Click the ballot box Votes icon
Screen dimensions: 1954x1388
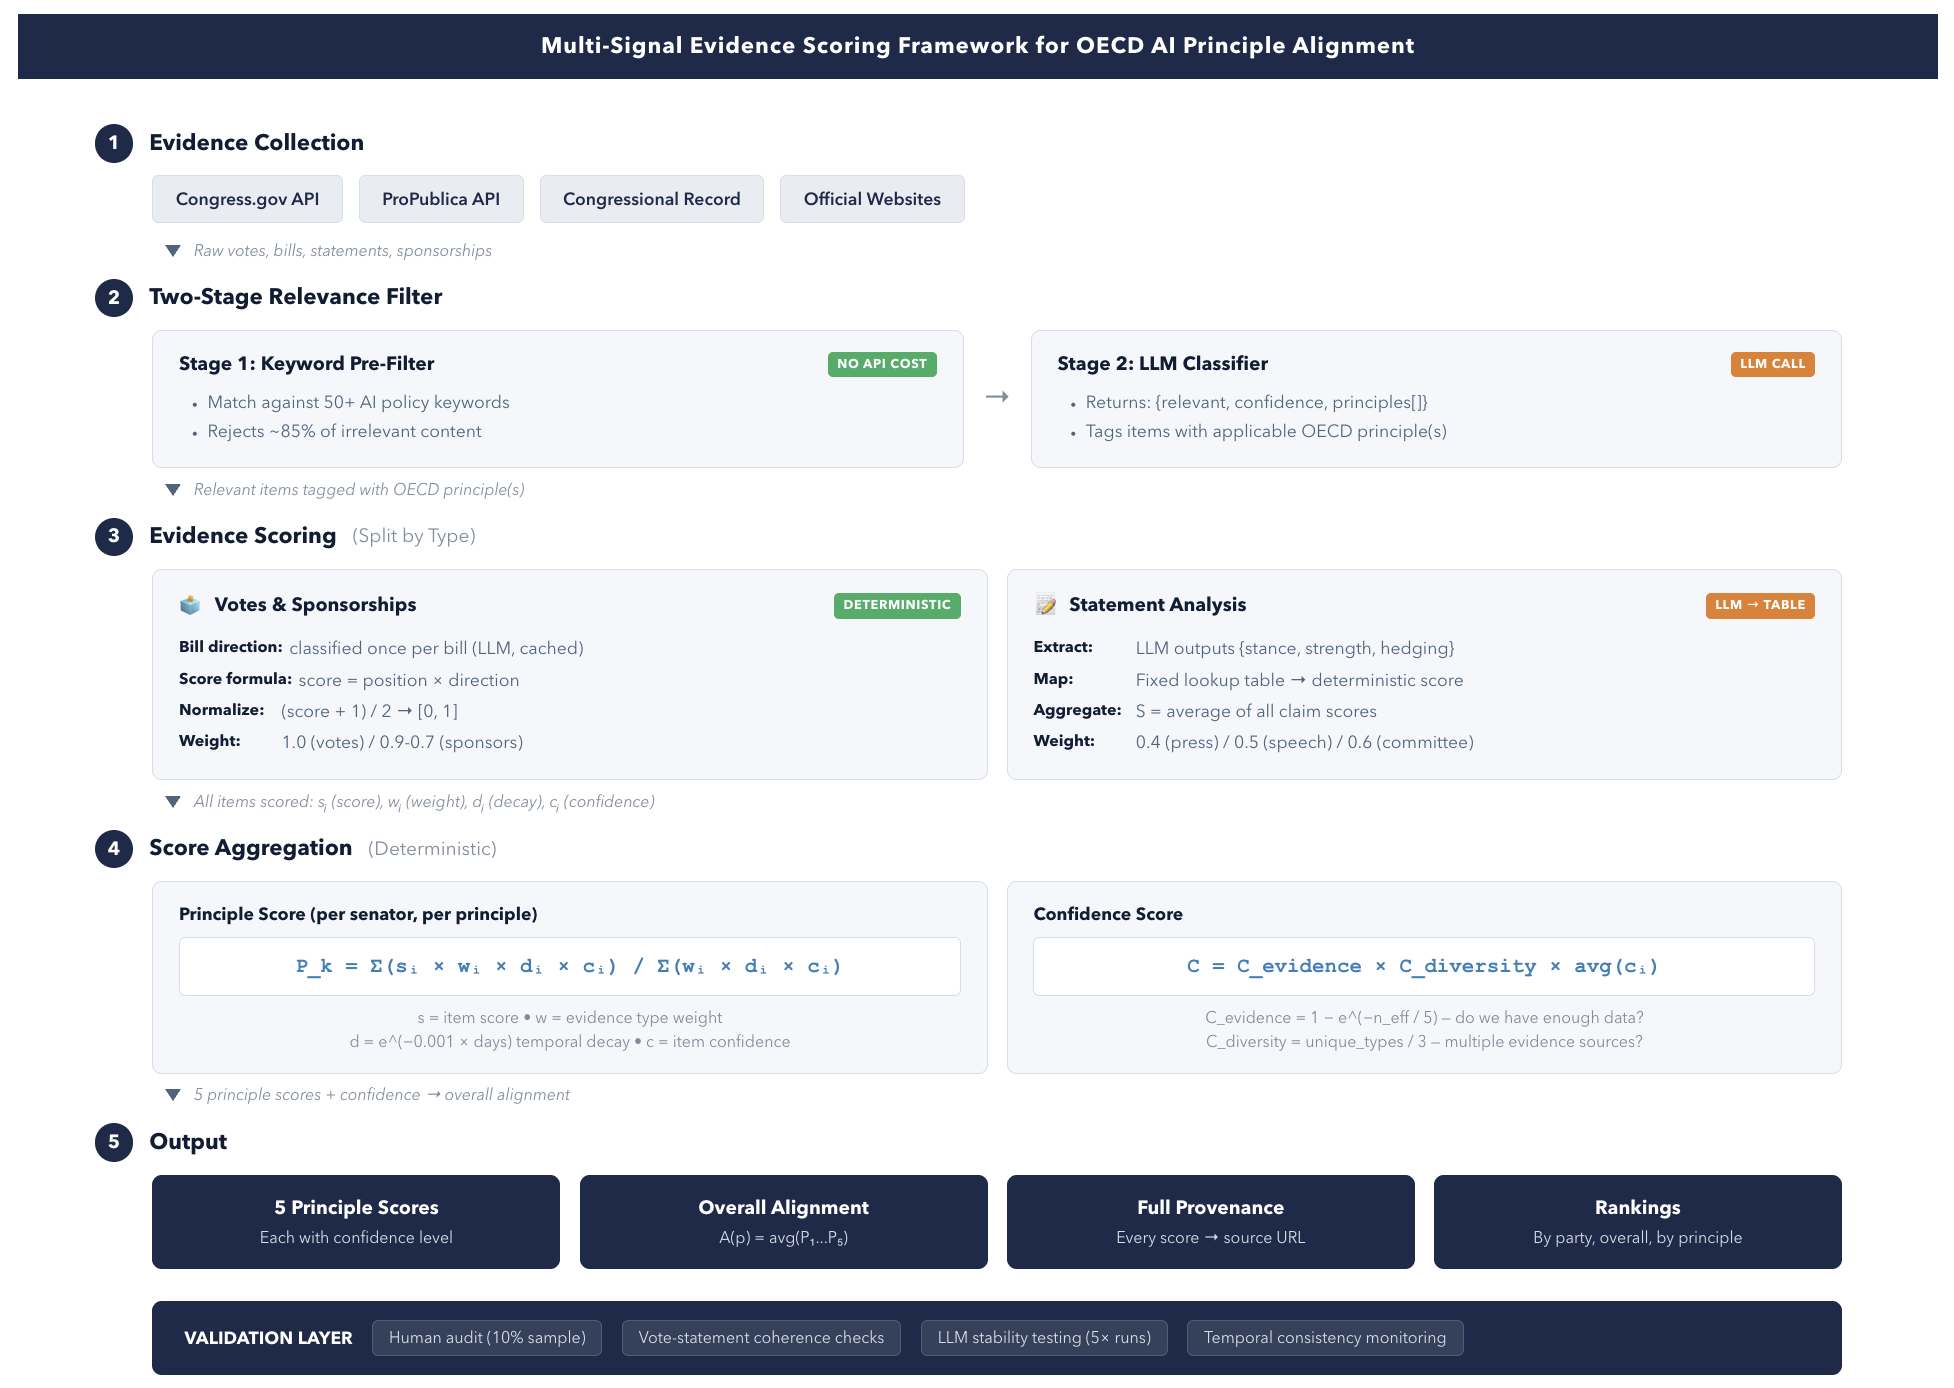190,605
